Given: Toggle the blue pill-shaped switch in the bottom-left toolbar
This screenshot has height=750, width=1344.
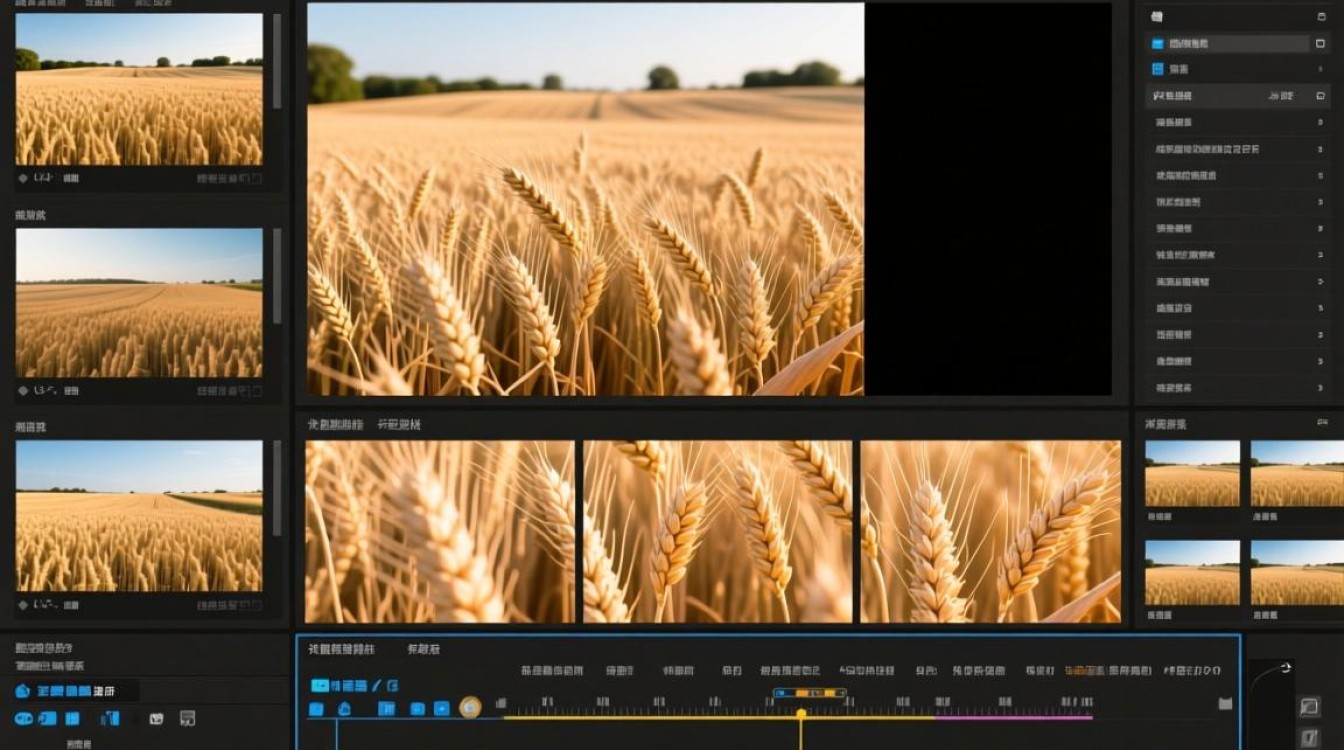Looking at the screenshot, I should click(x=23, y=718).
